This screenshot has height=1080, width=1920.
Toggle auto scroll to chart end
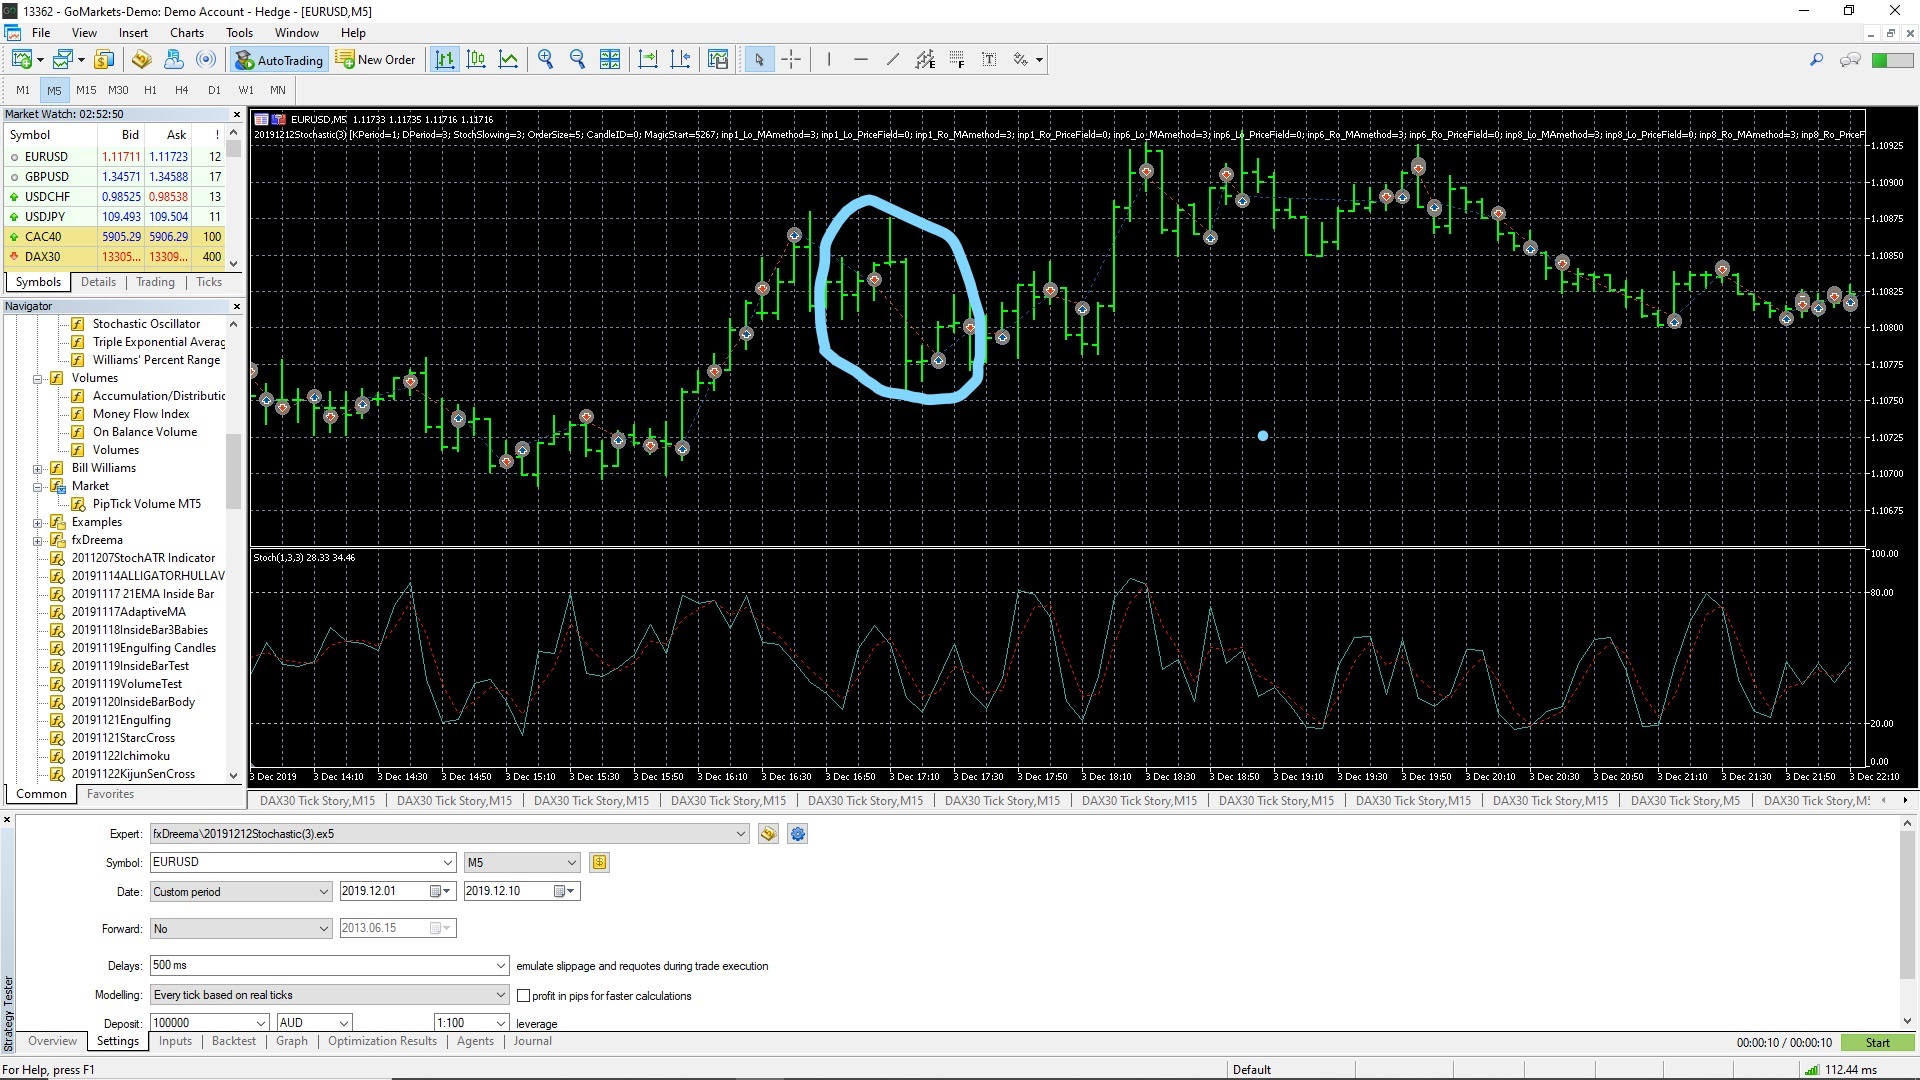648,60
